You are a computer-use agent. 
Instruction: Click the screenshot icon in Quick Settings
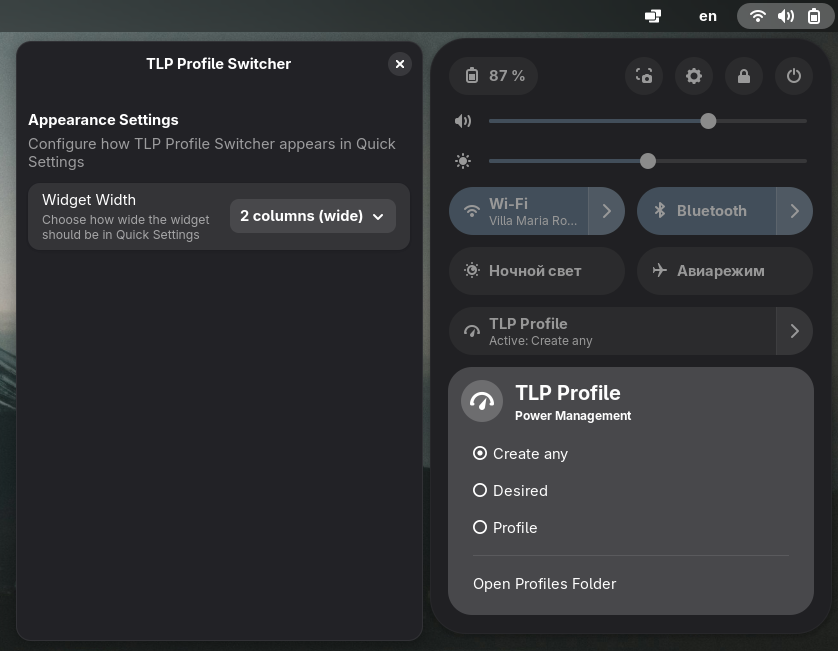(644, 76)
